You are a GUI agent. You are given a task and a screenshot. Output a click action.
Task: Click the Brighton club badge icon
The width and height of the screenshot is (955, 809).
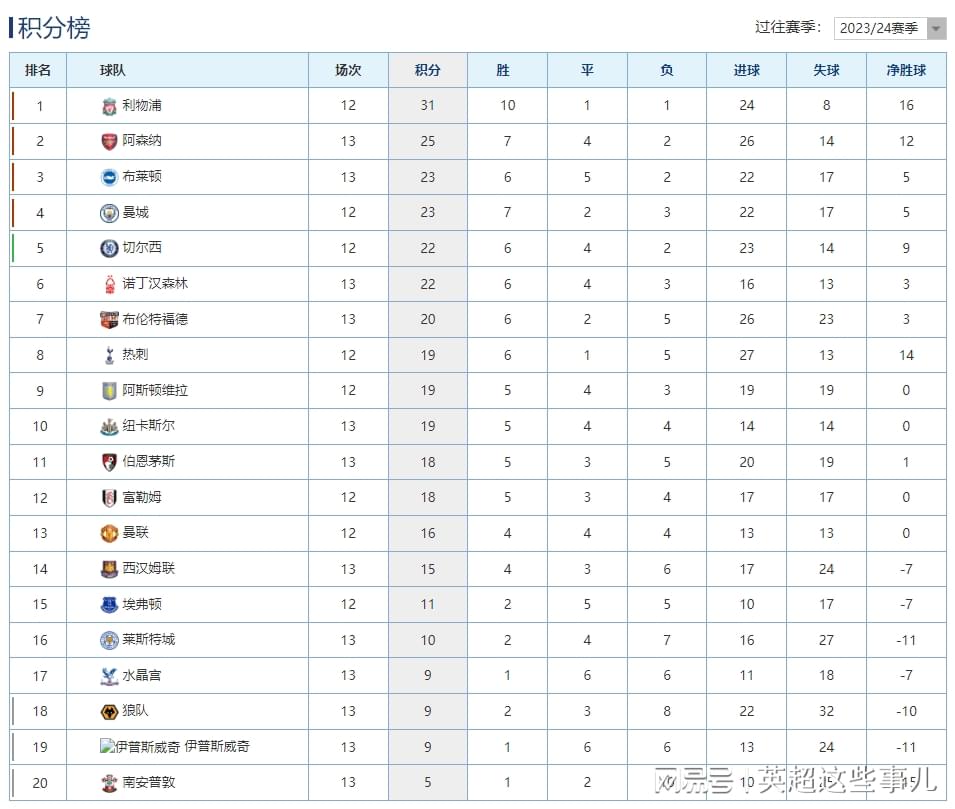click(x=109, y=177)
